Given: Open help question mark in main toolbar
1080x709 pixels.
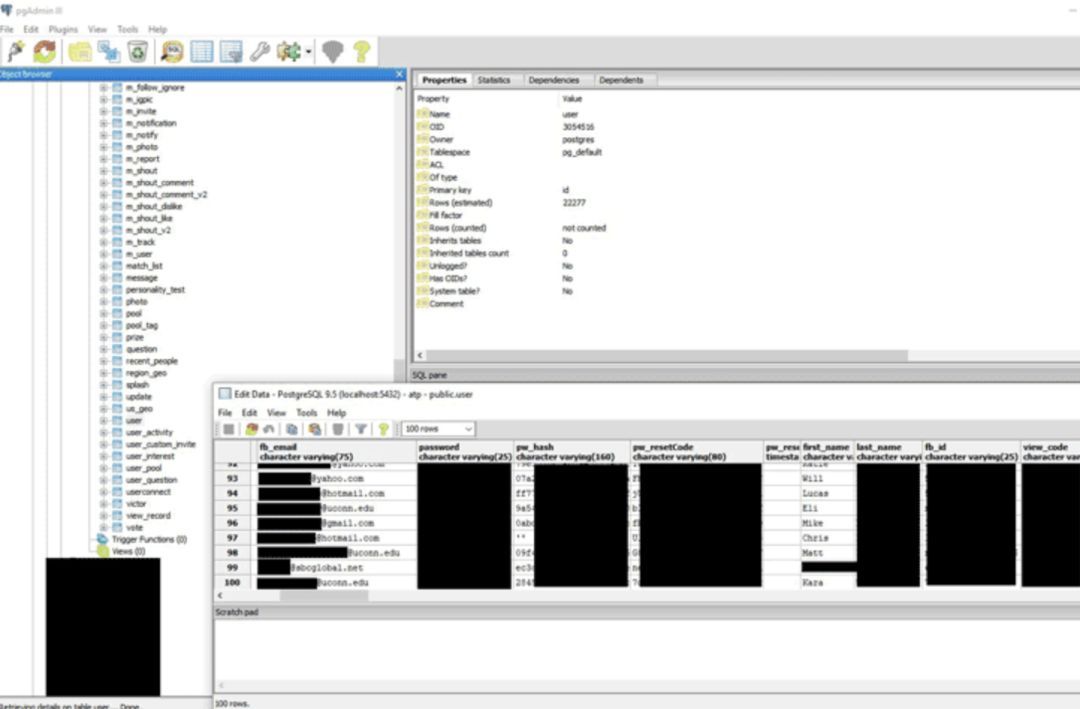Looking at the screenshot, I should tap(362, 52).
